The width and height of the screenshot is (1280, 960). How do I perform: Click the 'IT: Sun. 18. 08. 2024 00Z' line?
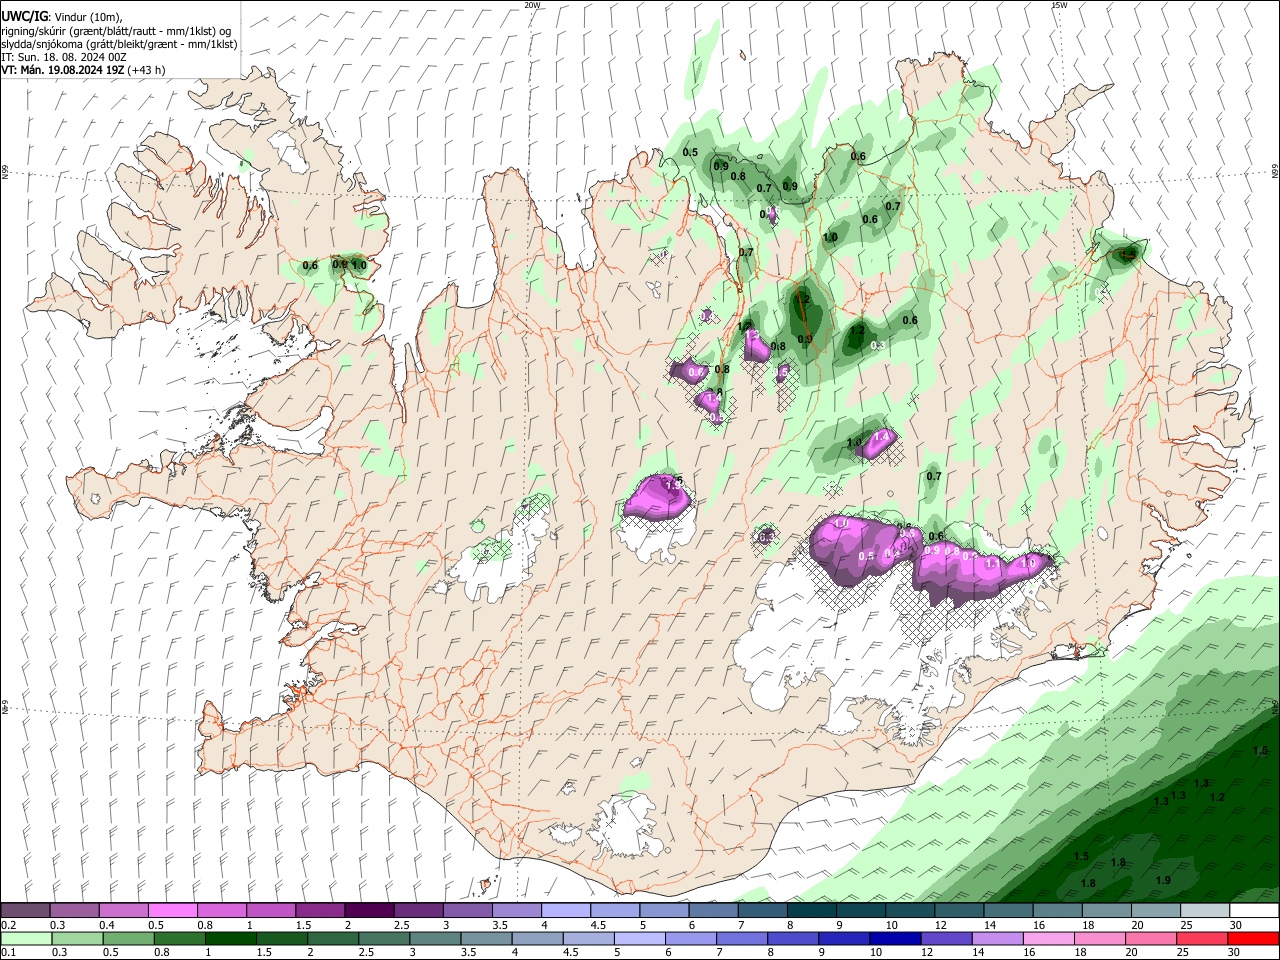64,57
